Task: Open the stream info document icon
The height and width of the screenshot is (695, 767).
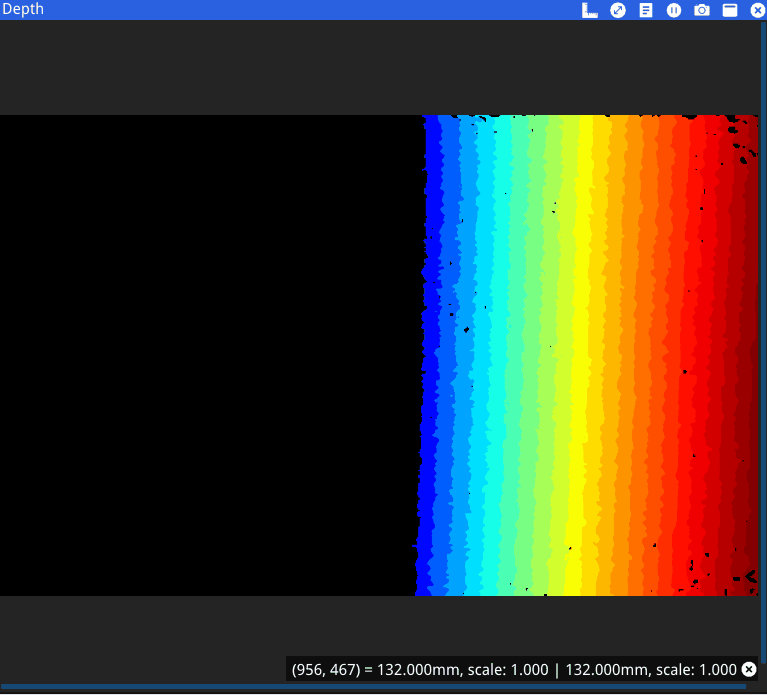Action: click(646, 10)
